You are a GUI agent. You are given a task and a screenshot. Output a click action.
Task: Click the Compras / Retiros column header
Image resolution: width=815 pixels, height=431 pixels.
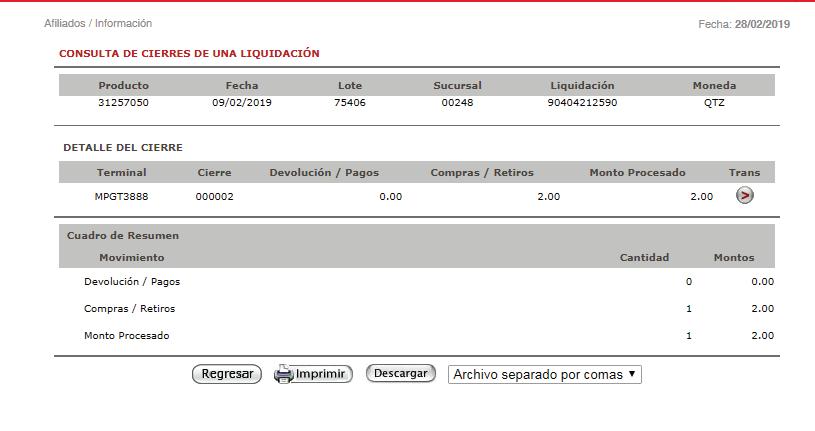(482, 172)
